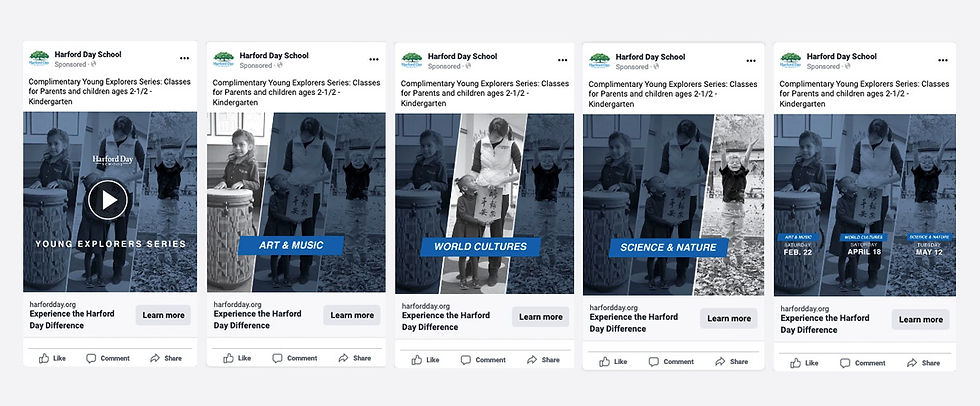
Task: Like the Science & Nature ad
Action: (x=613, y=362)
